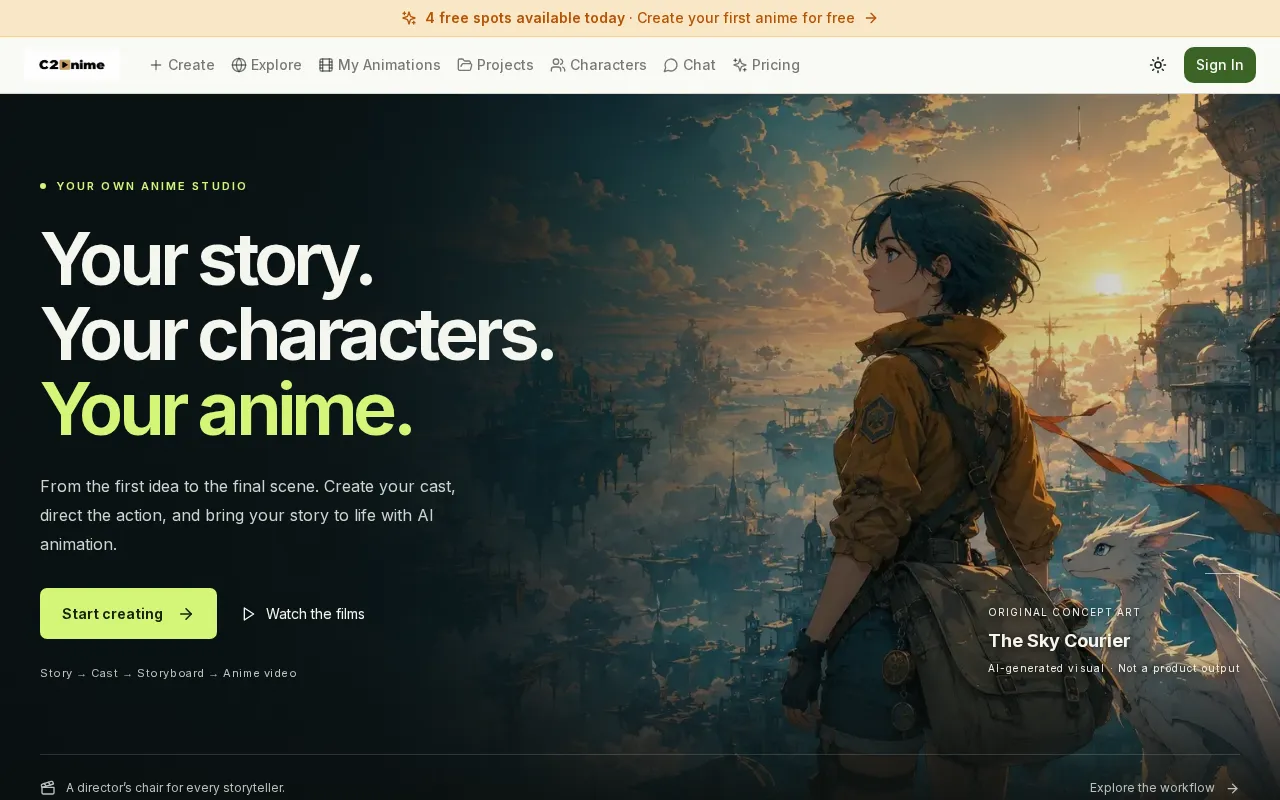Open the C2 anime logo home link
The height and width of the screenshot is (800, 1280).
[72, 65]
